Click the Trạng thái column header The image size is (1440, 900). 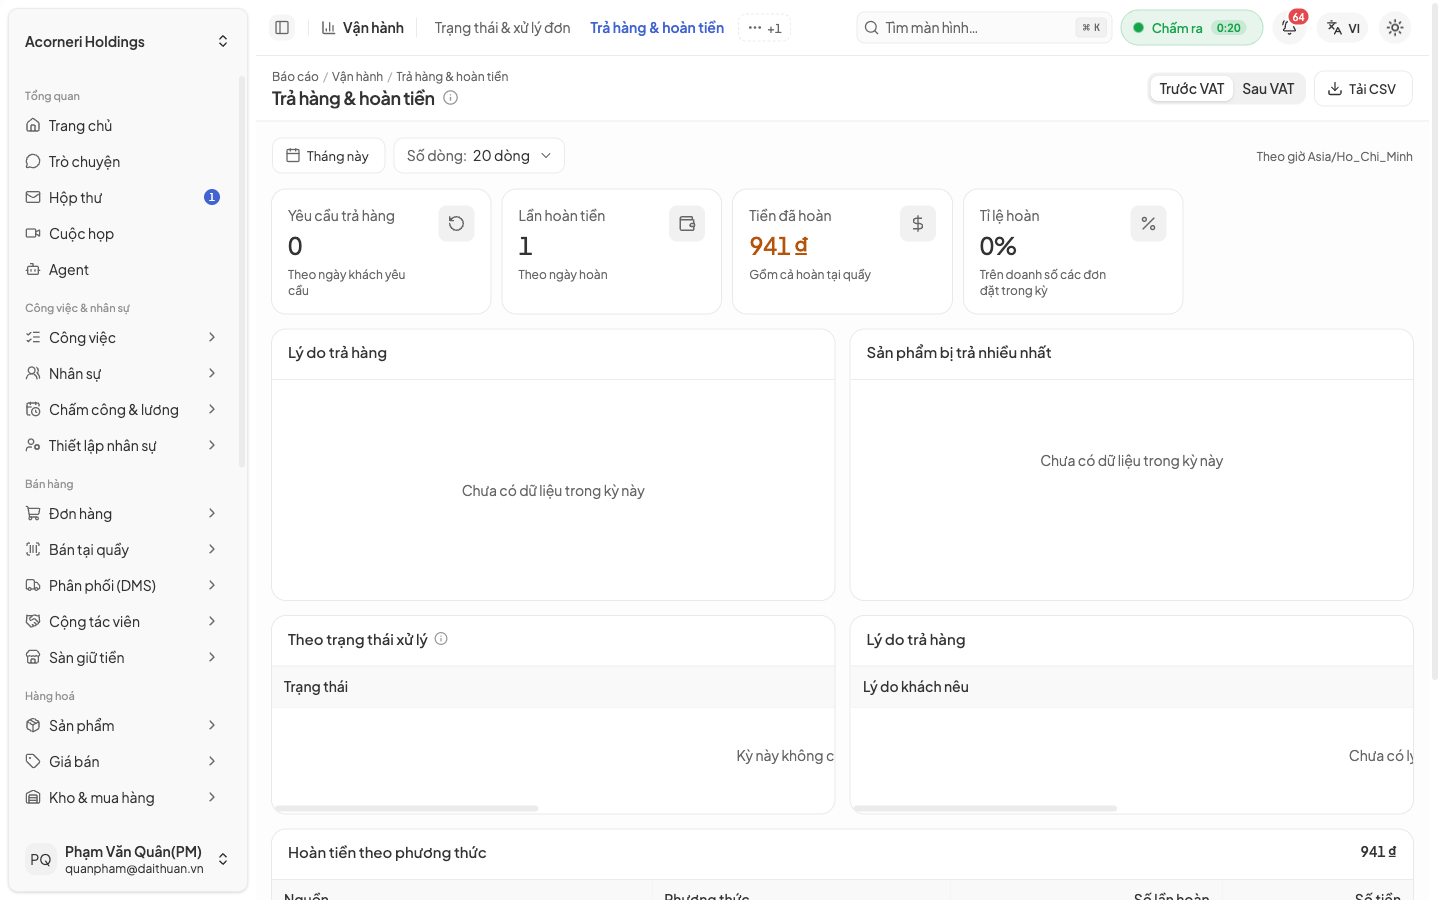pyautogui.click(x=316, y=687)
